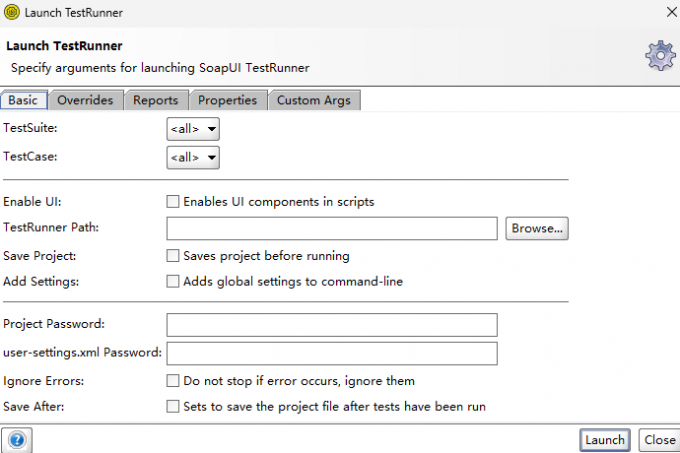Click the 'TestCase:' label
Screen dimensions: 680x453
click(30, 156)
